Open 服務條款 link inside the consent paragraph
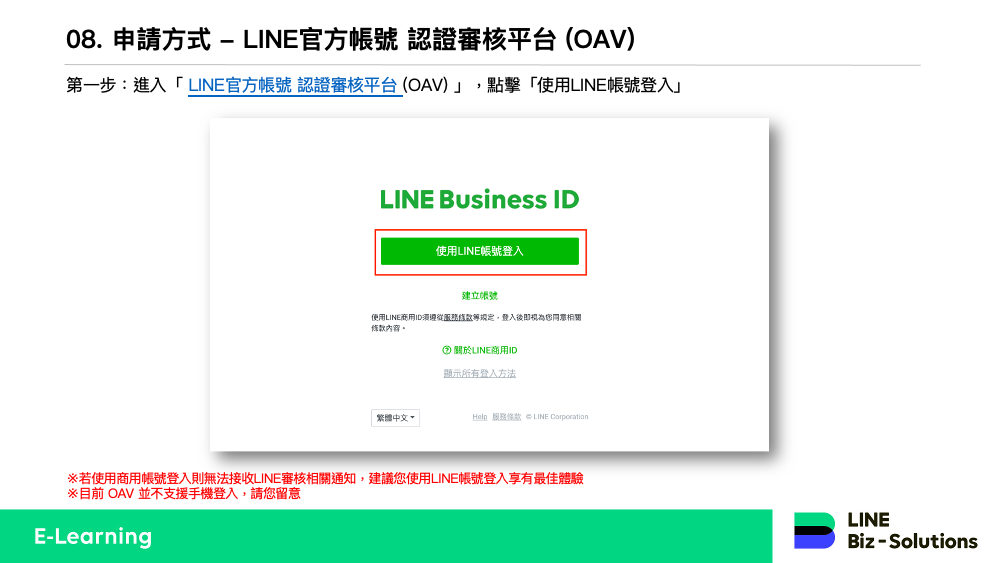 point(458,318)
